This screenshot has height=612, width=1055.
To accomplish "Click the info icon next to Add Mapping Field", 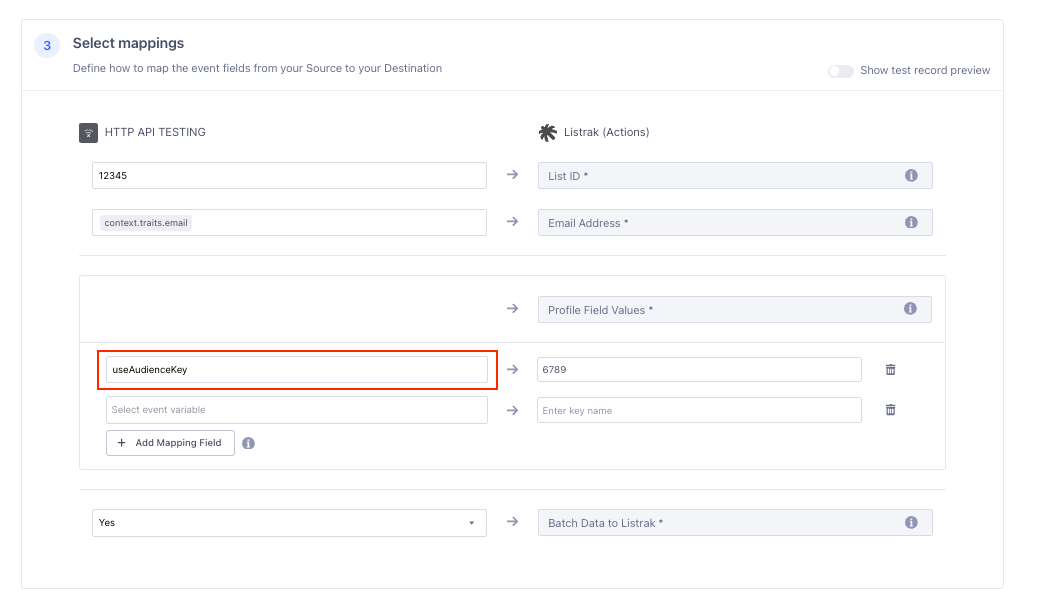I will point(248,442).
